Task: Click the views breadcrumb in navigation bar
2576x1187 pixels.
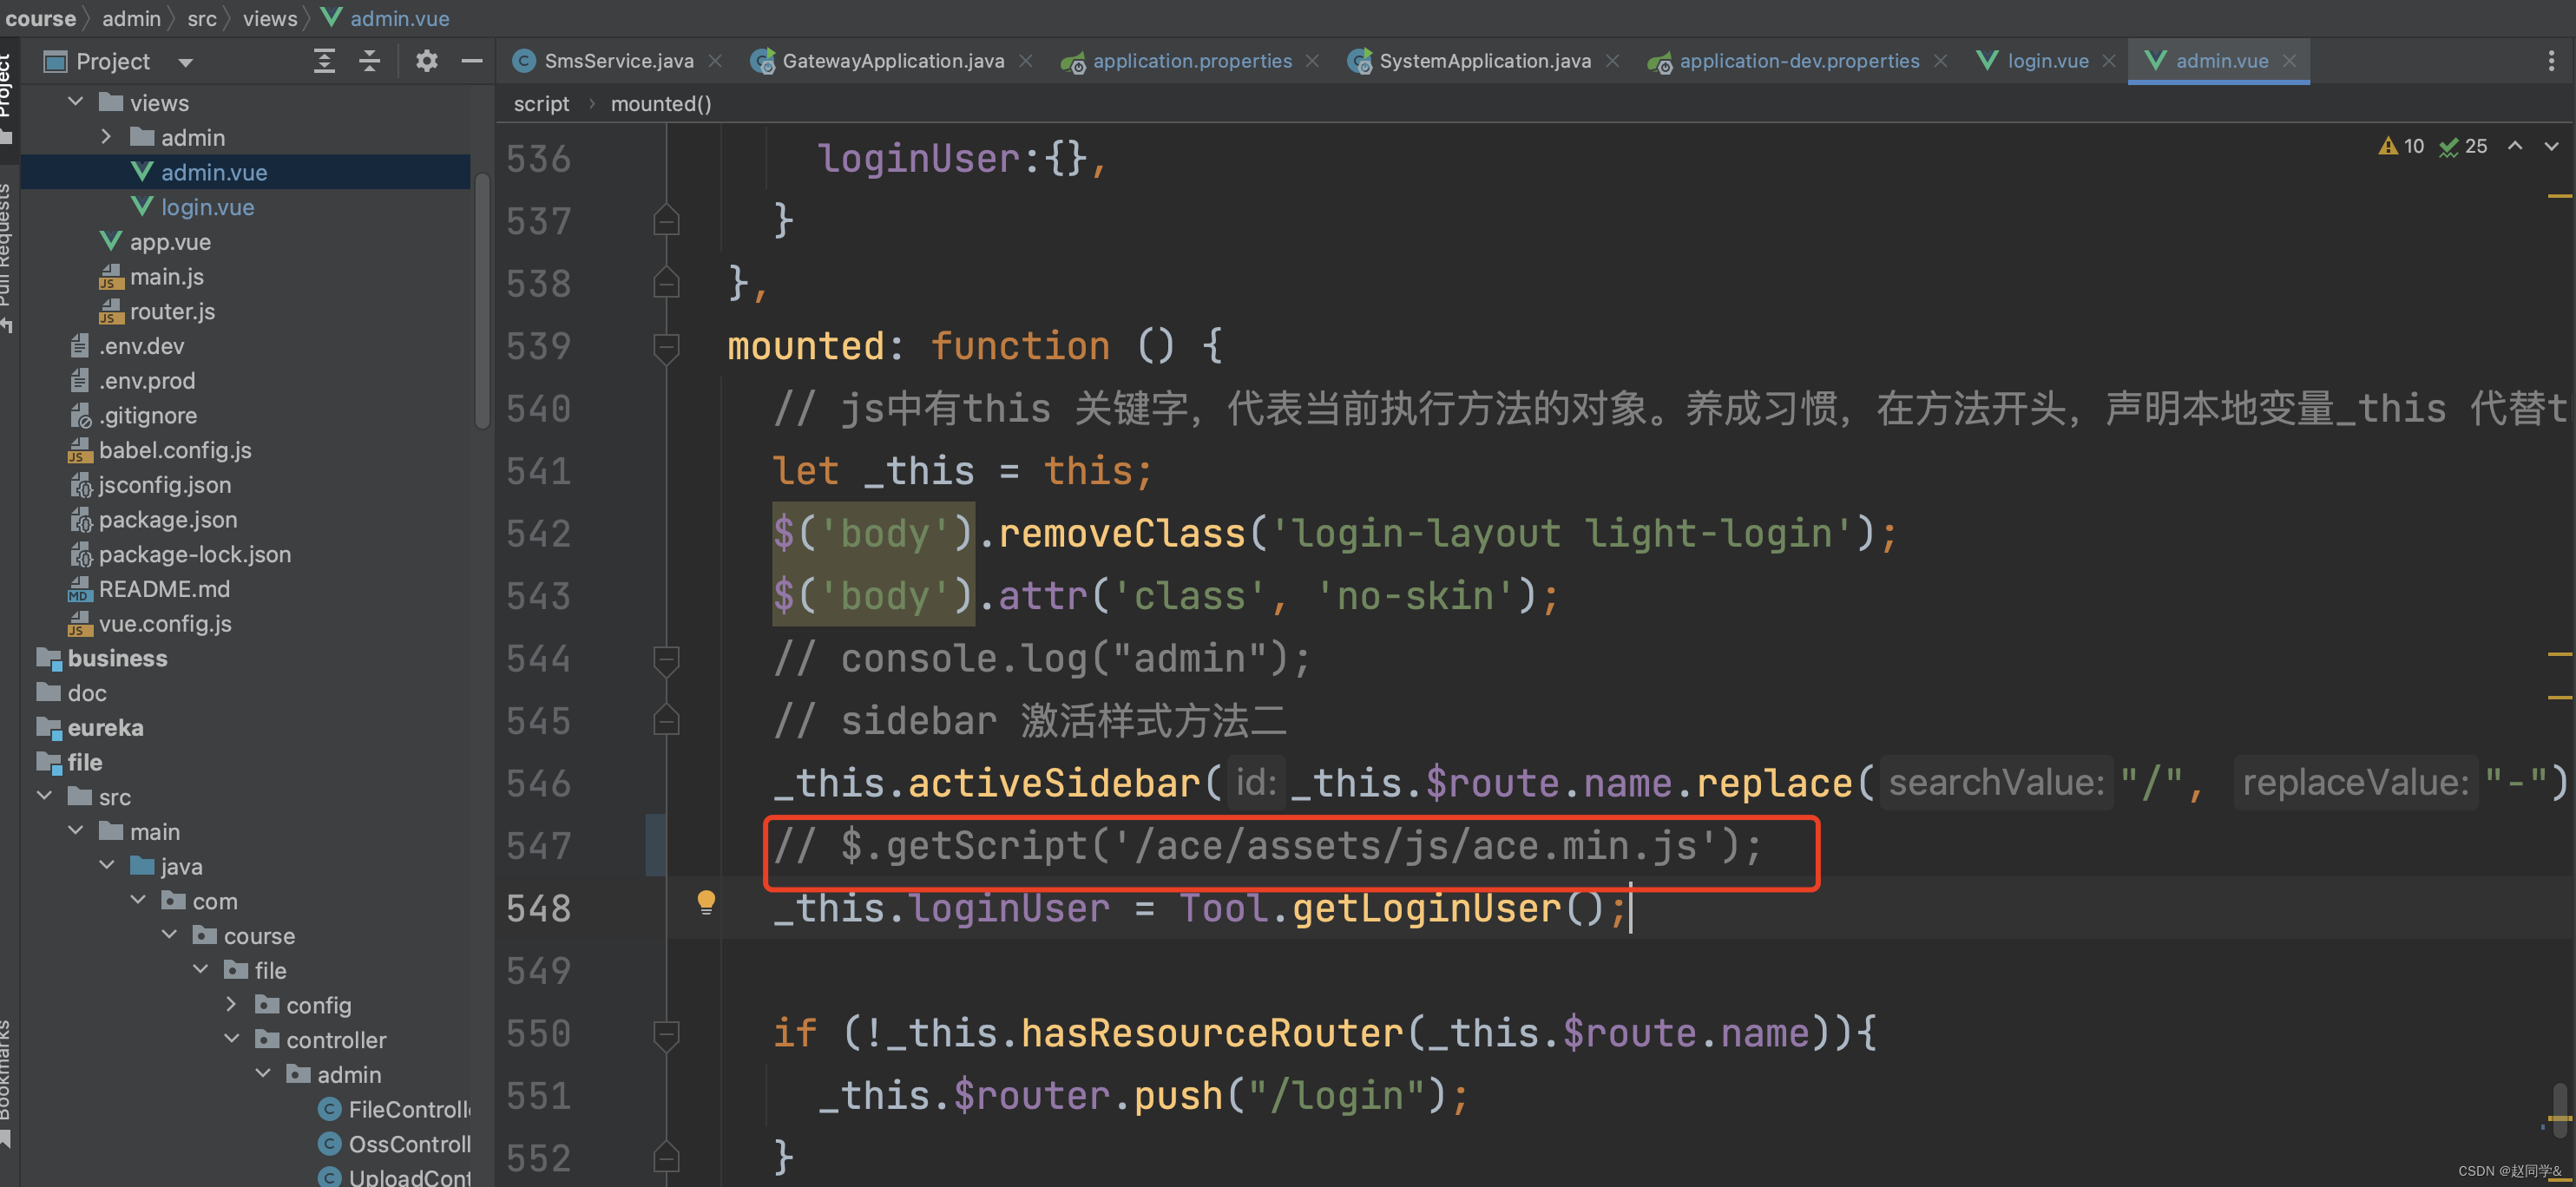Action: pos(269,18)
